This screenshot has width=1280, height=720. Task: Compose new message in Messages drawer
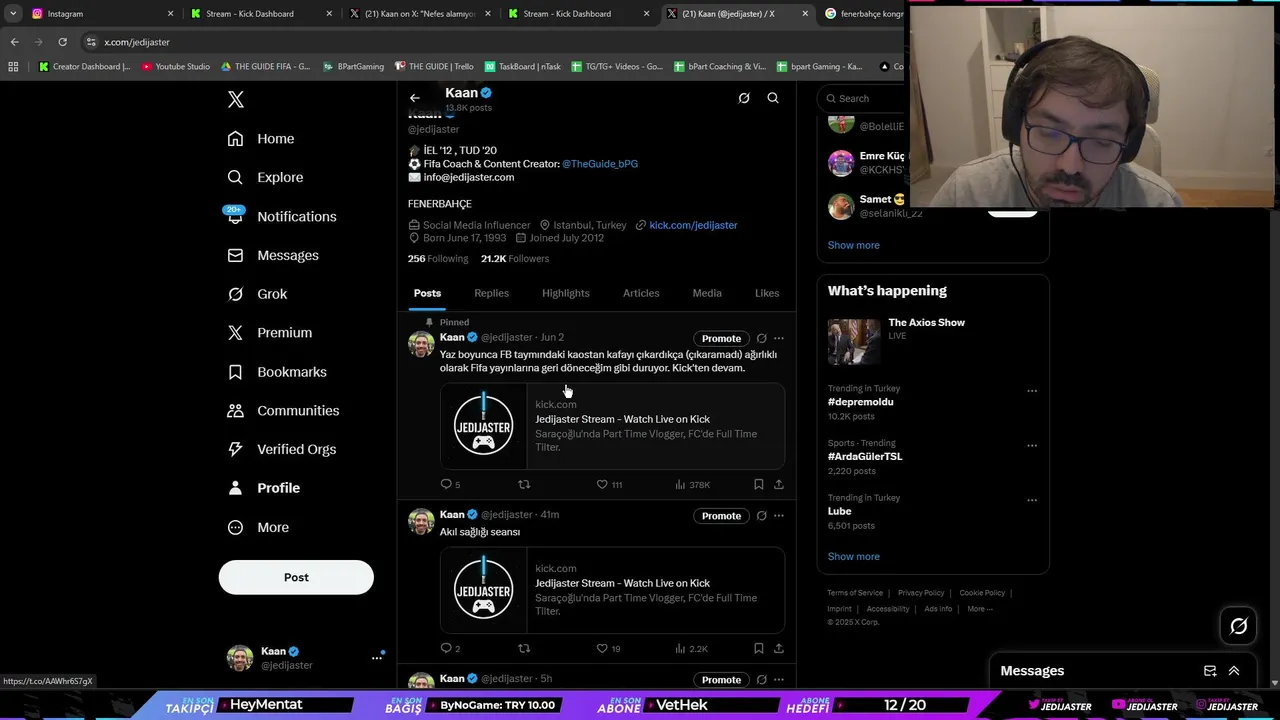point(1210,671)
